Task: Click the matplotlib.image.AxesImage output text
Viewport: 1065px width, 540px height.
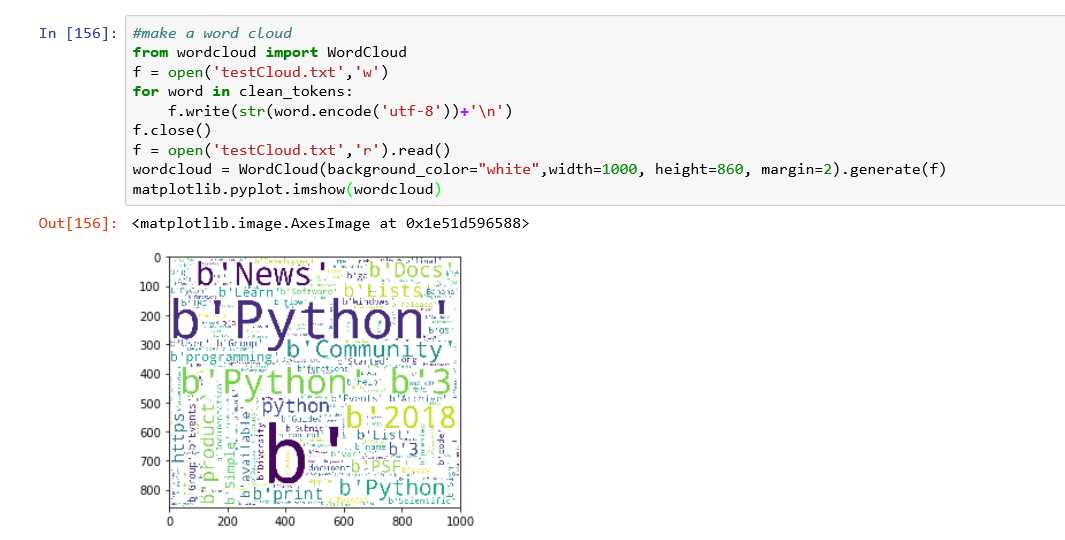Action: tap(331, 223)
